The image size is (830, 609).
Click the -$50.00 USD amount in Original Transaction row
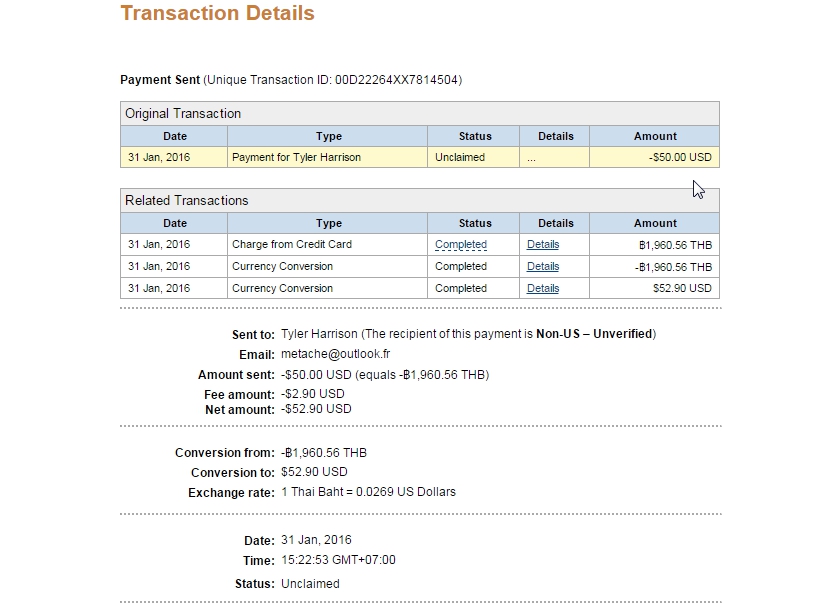pos(680,157)
